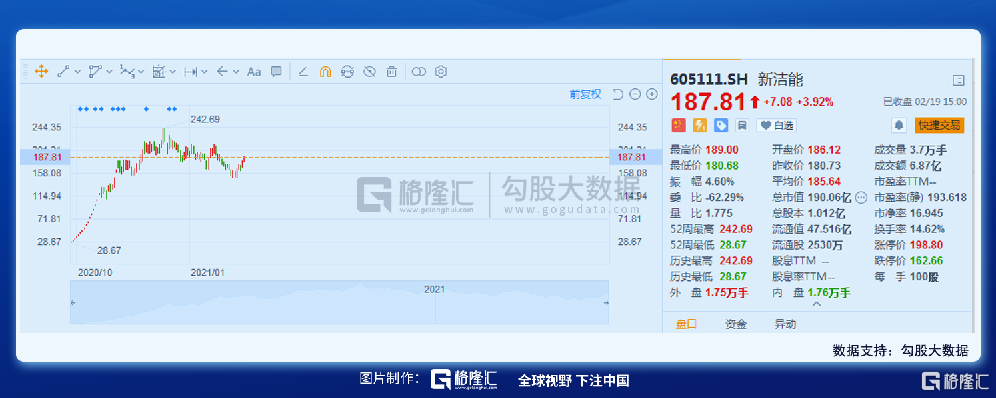Viewport: 996px width, 398px height.
Task: Select the comment bubble note tool
Action: click(276, 72)
